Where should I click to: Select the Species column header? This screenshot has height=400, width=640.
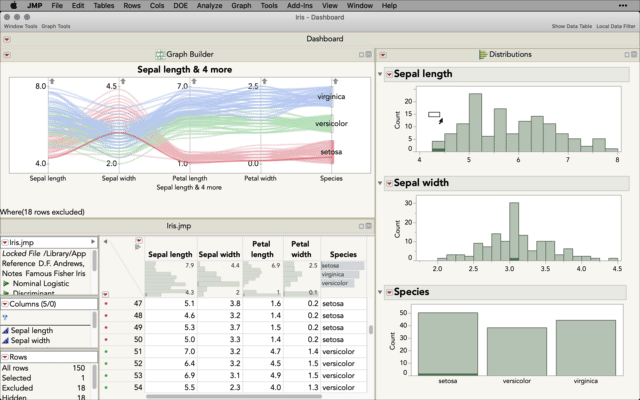coord(343,254)
